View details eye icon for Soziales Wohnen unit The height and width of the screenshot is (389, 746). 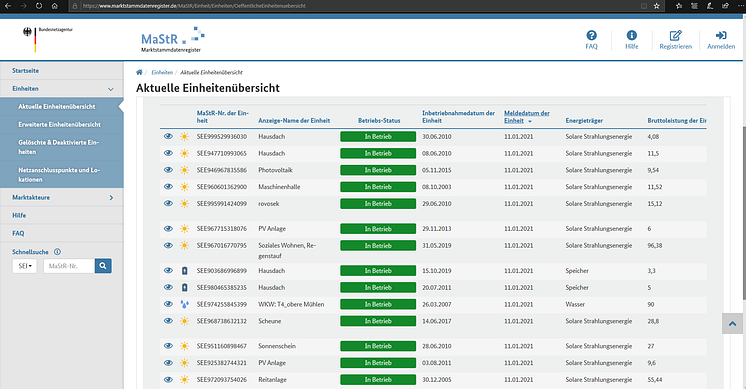coord(168,245)
